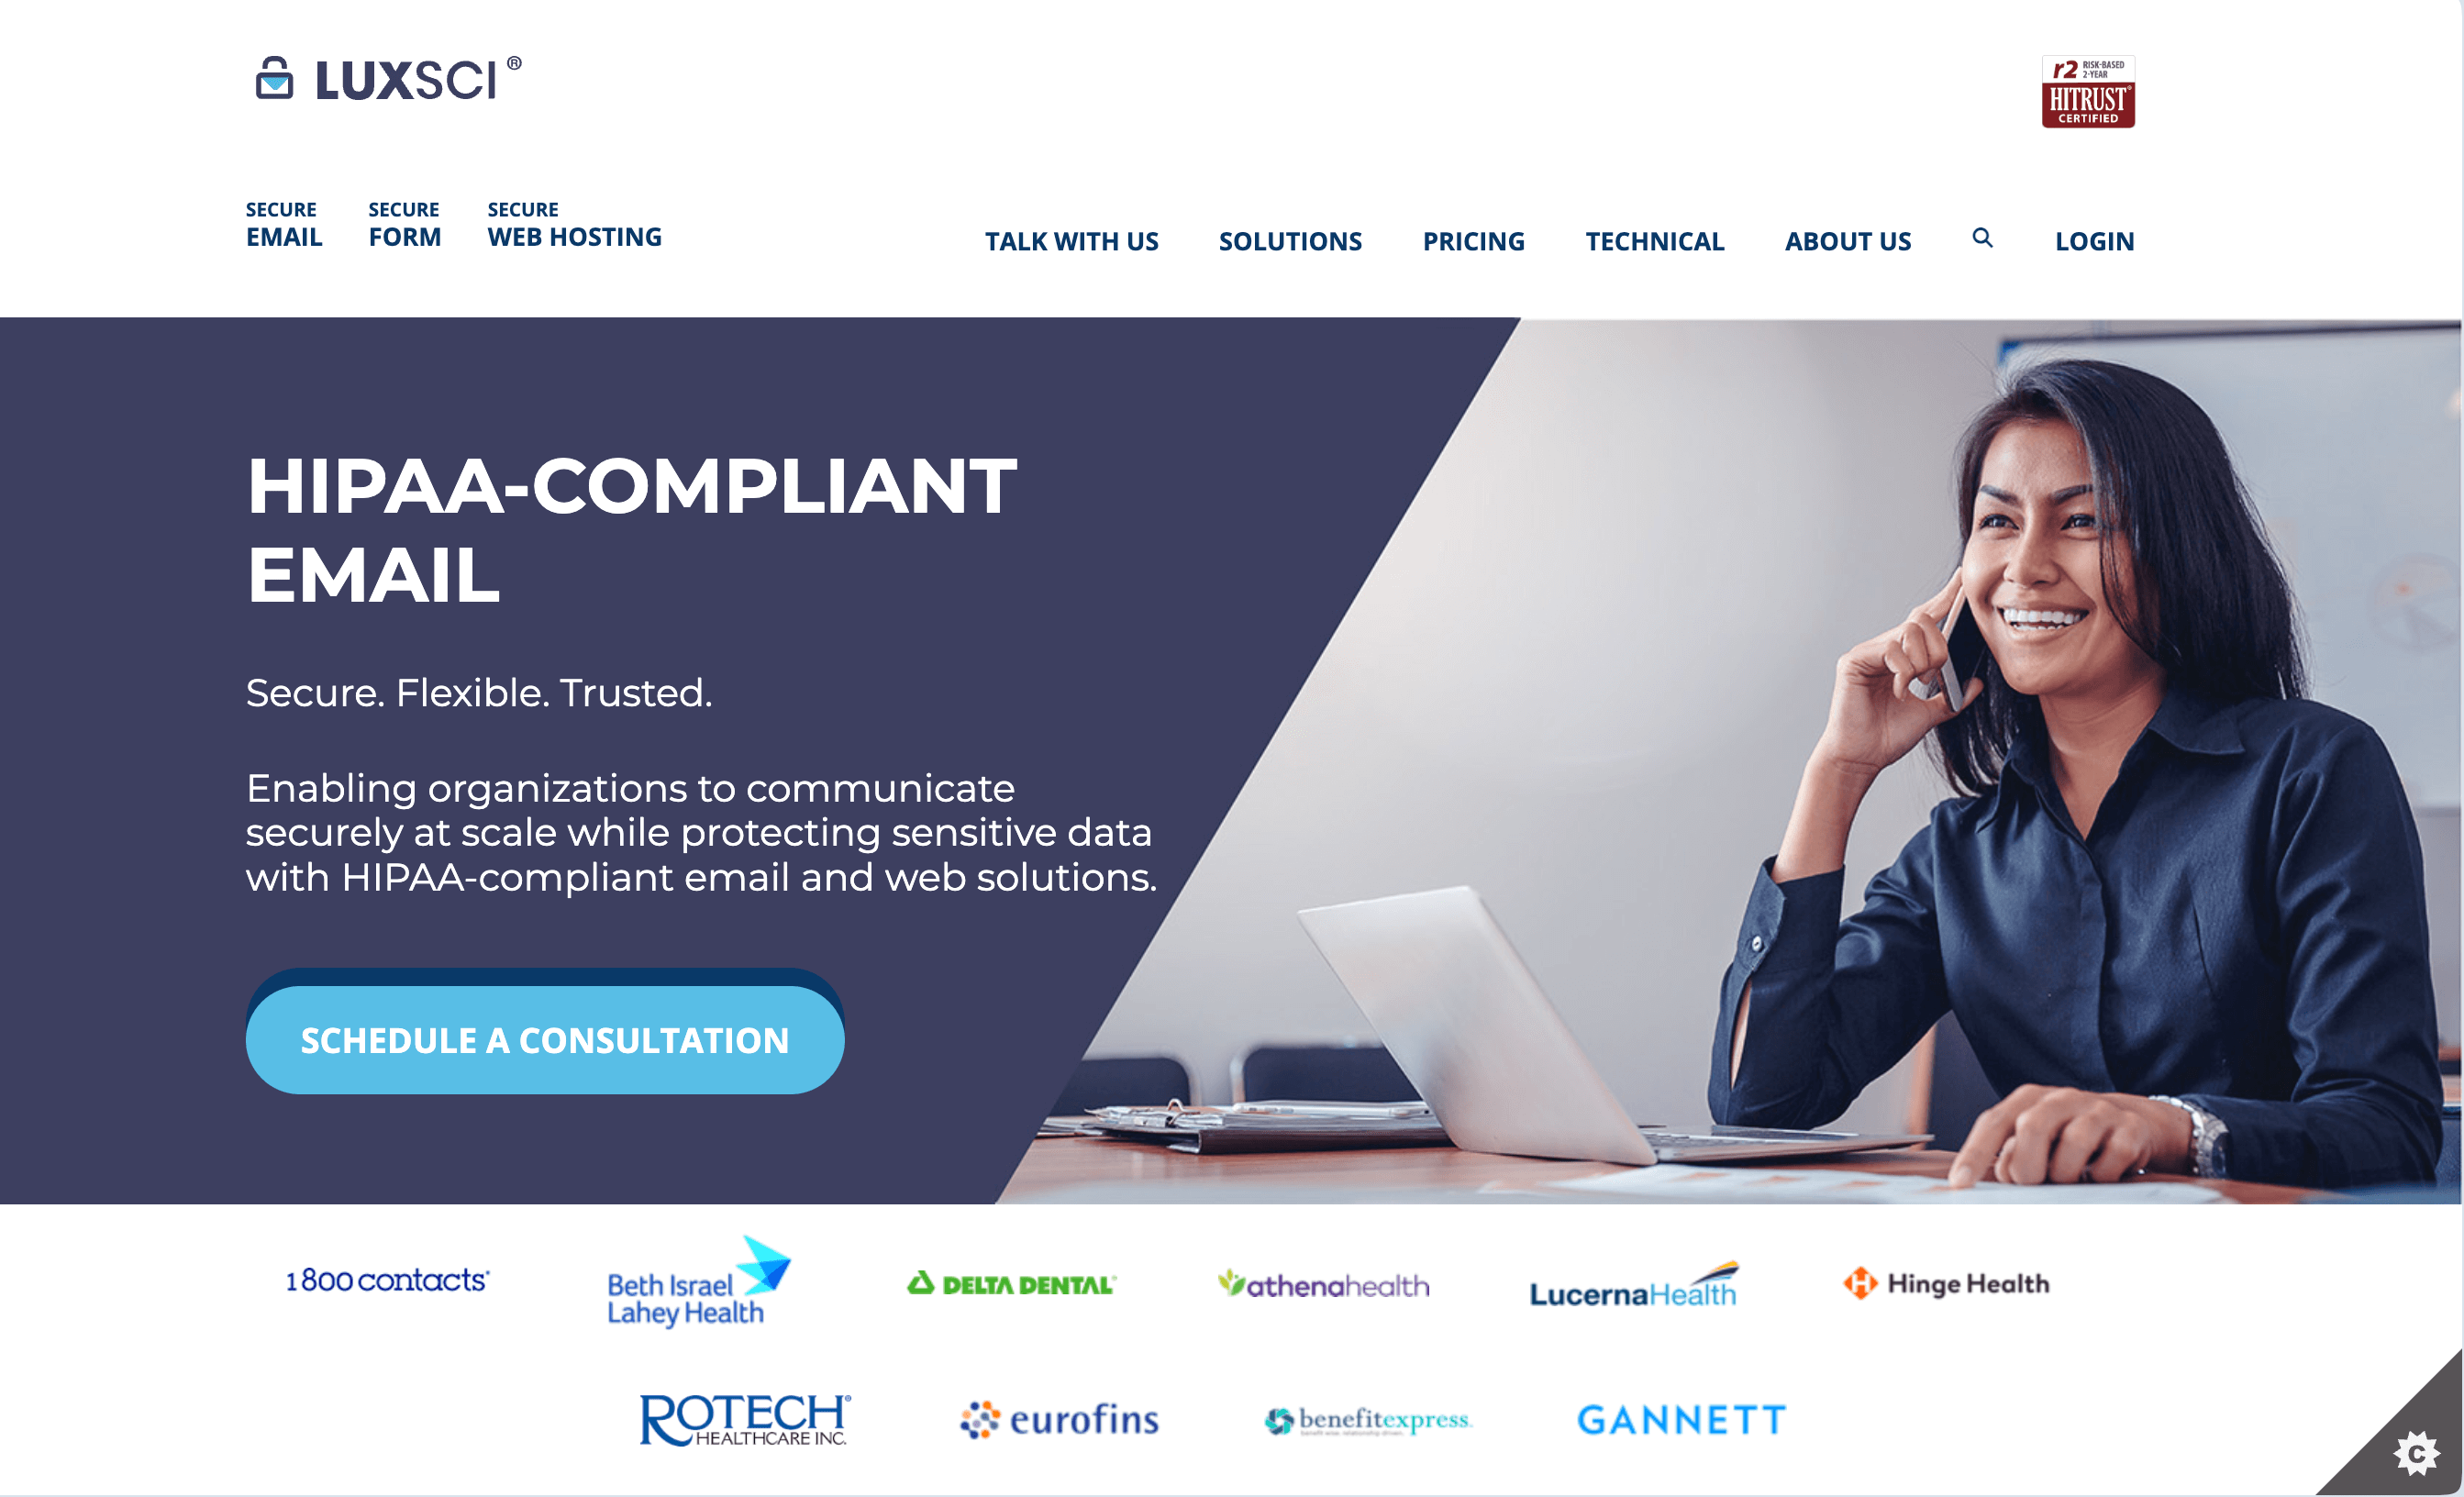This screenshot has height=1497, width=2464.
Task: Click the PRICING menu item
Action: click(x=1475, y=241)
